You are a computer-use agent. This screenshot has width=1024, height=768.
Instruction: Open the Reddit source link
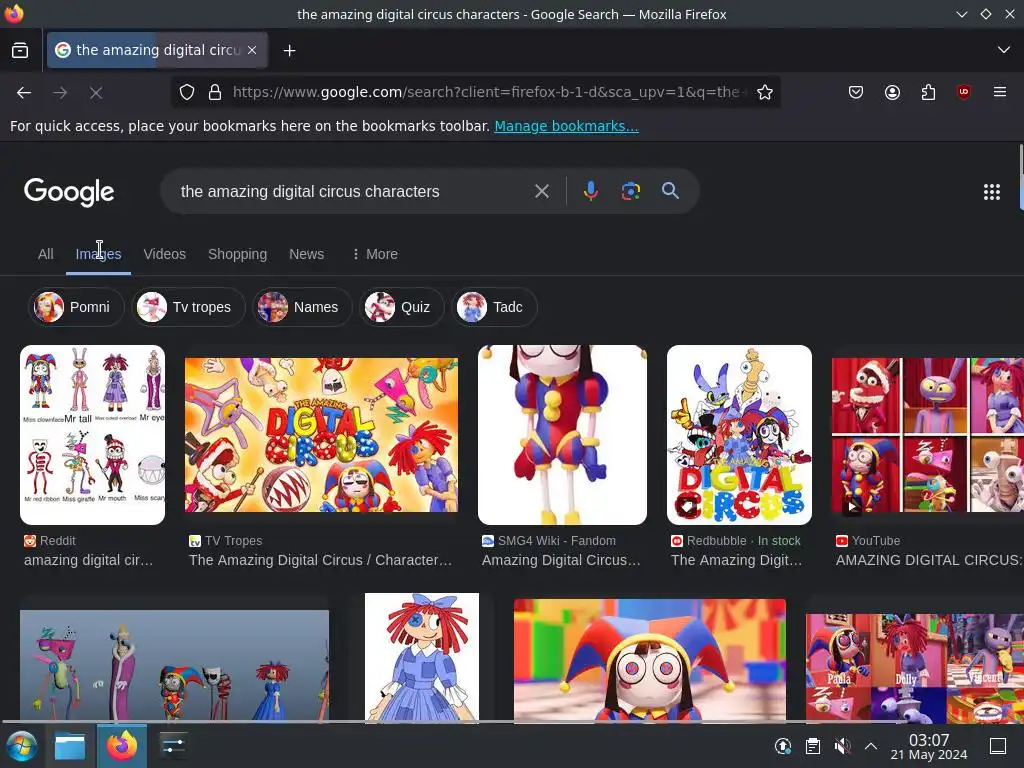50,541
